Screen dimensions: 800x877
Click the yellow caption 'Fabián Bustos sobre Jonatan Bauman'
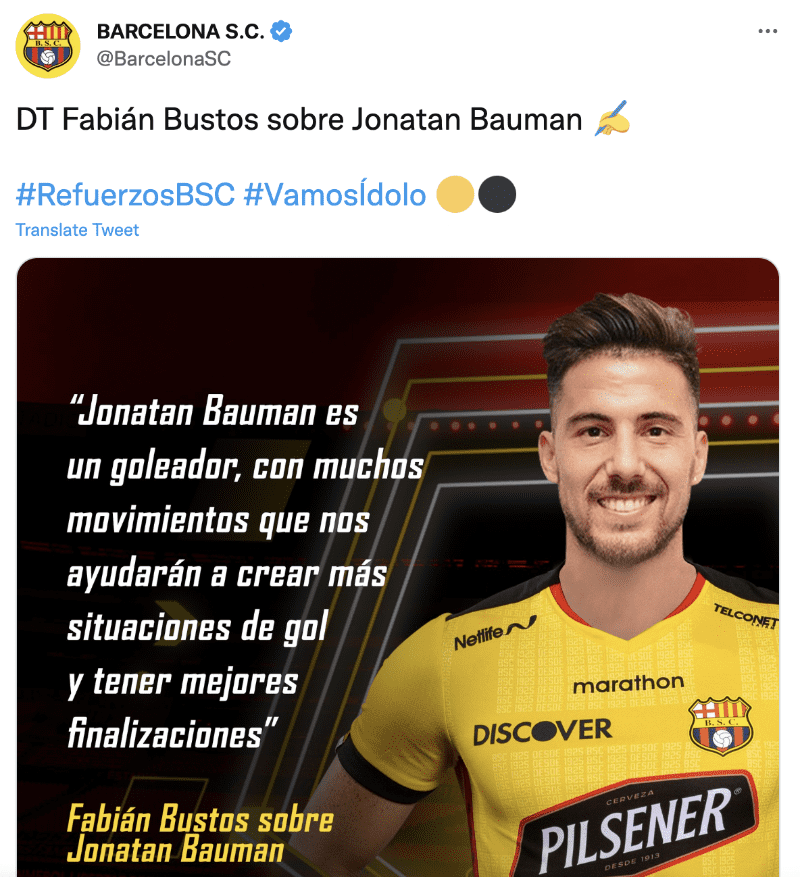tap(200, 834)
